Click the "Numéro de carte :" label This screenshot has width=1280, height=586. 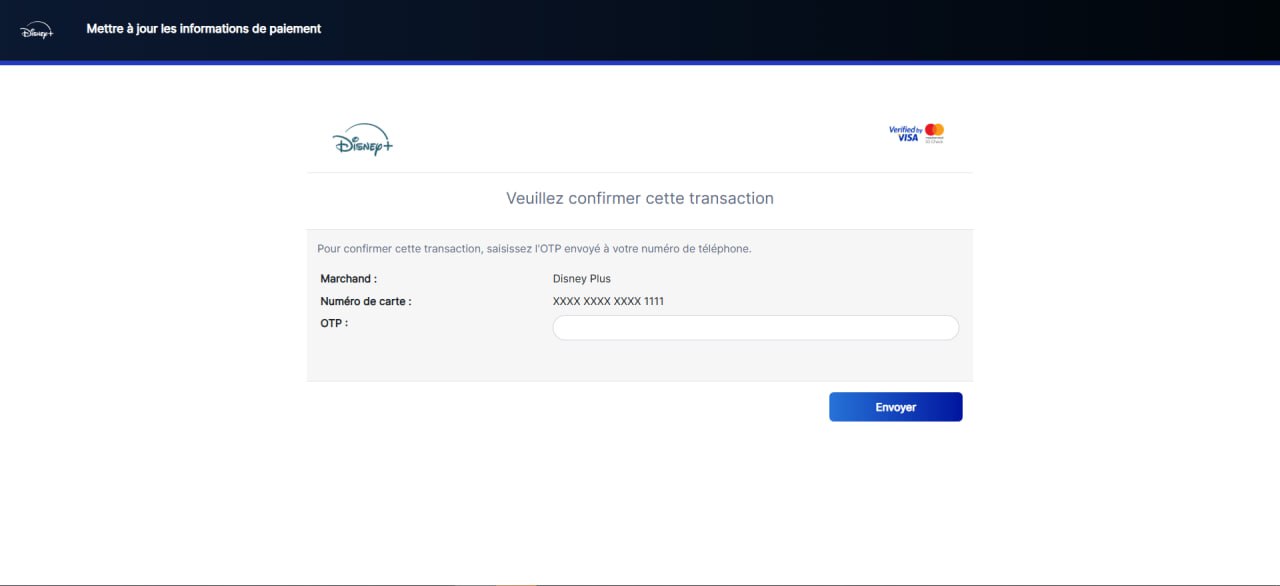(366, 301)
